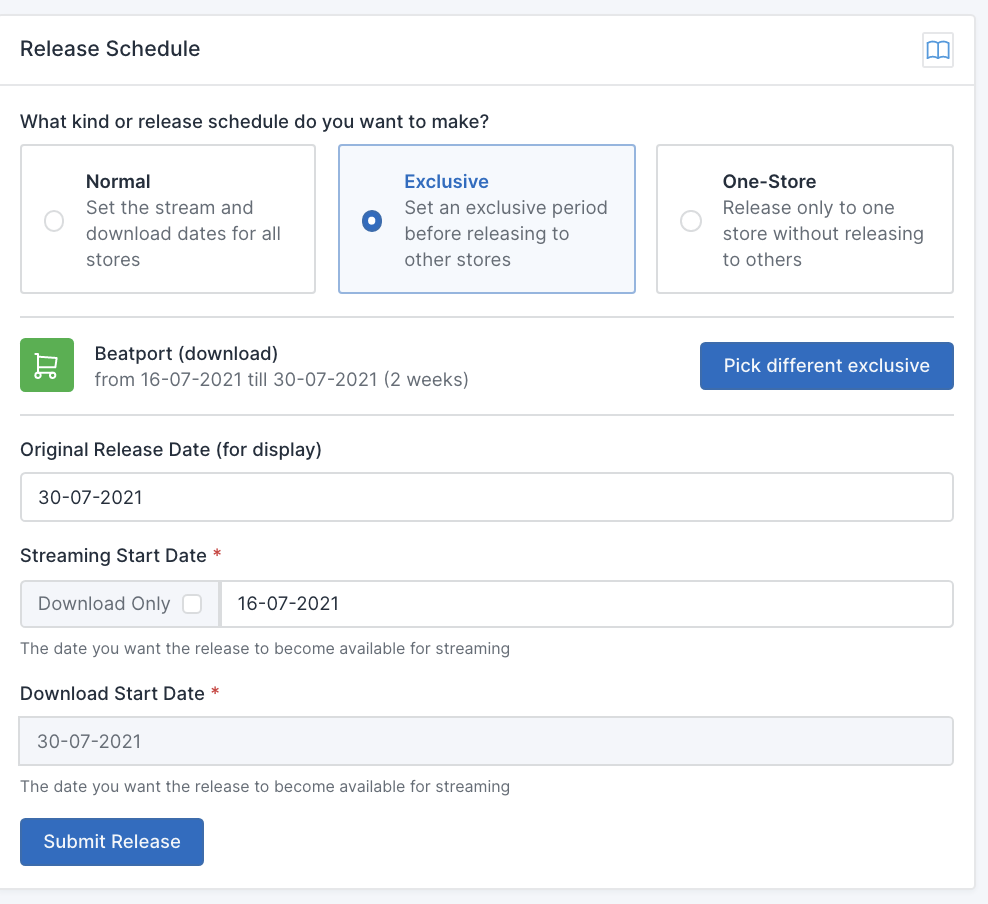Click the "Beatport (download)" store name

[x=186, y=353]
